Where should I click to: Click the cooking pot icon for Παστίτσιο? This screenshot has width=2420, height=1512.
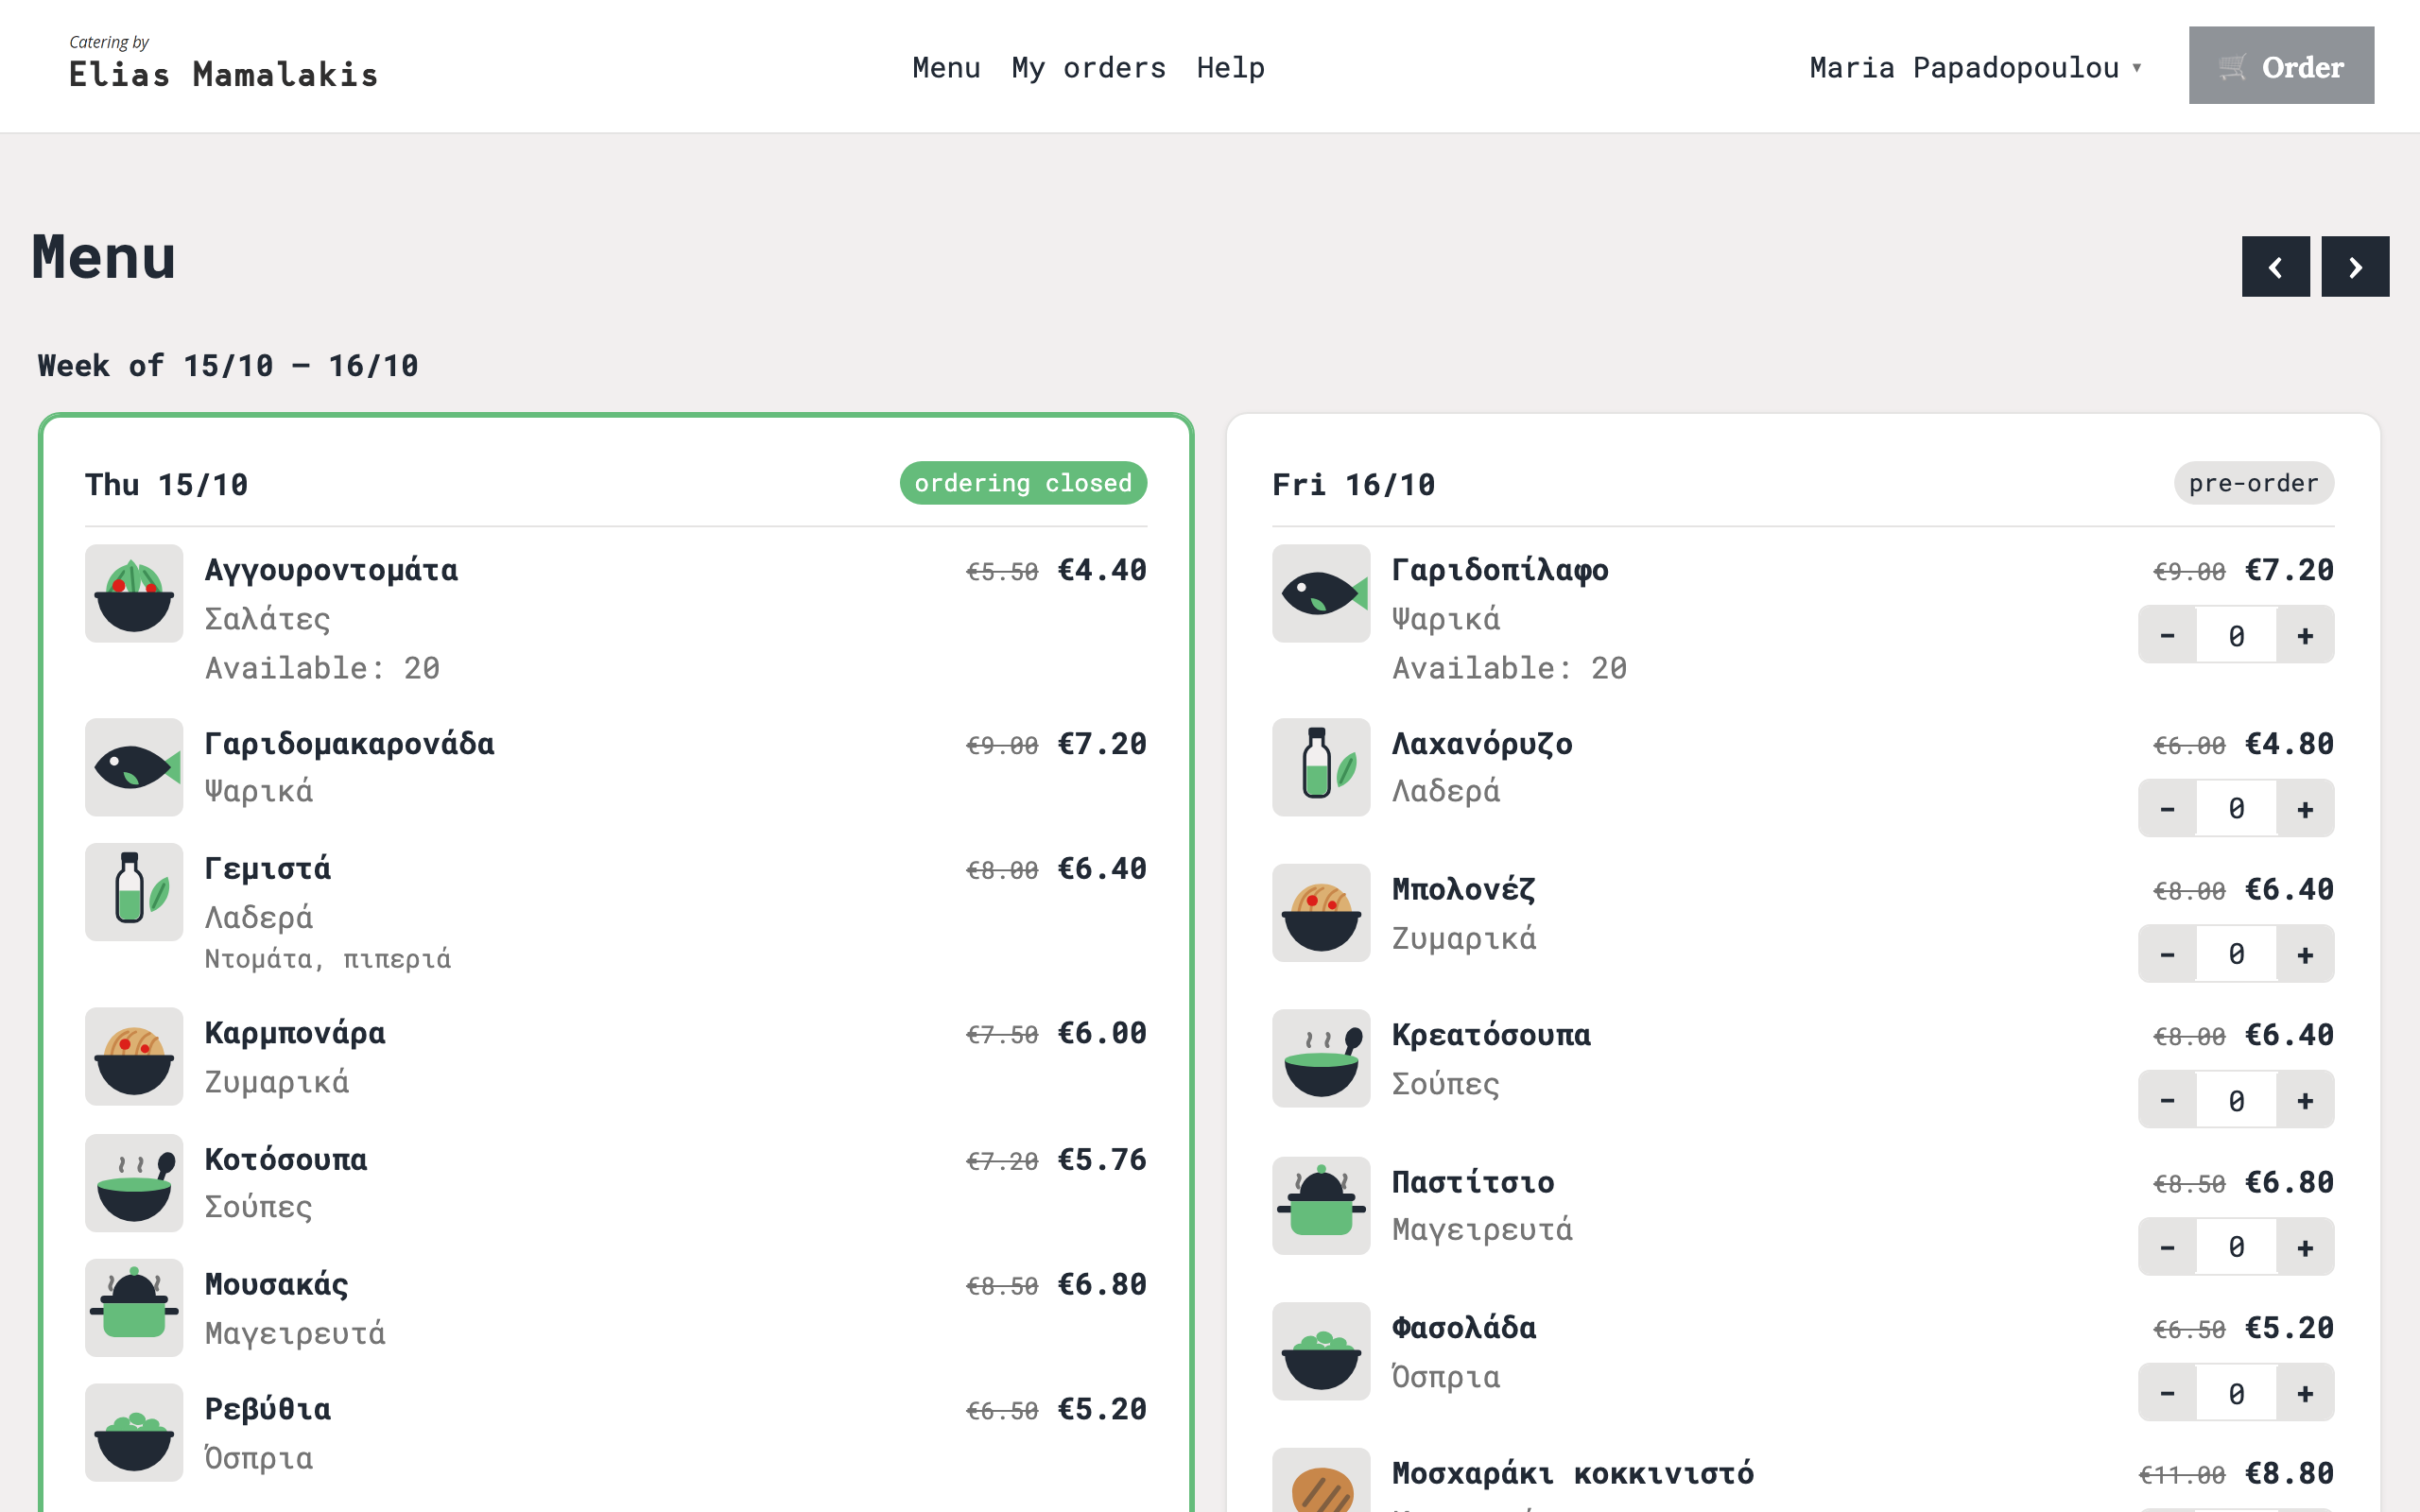coord(1321,1206)
